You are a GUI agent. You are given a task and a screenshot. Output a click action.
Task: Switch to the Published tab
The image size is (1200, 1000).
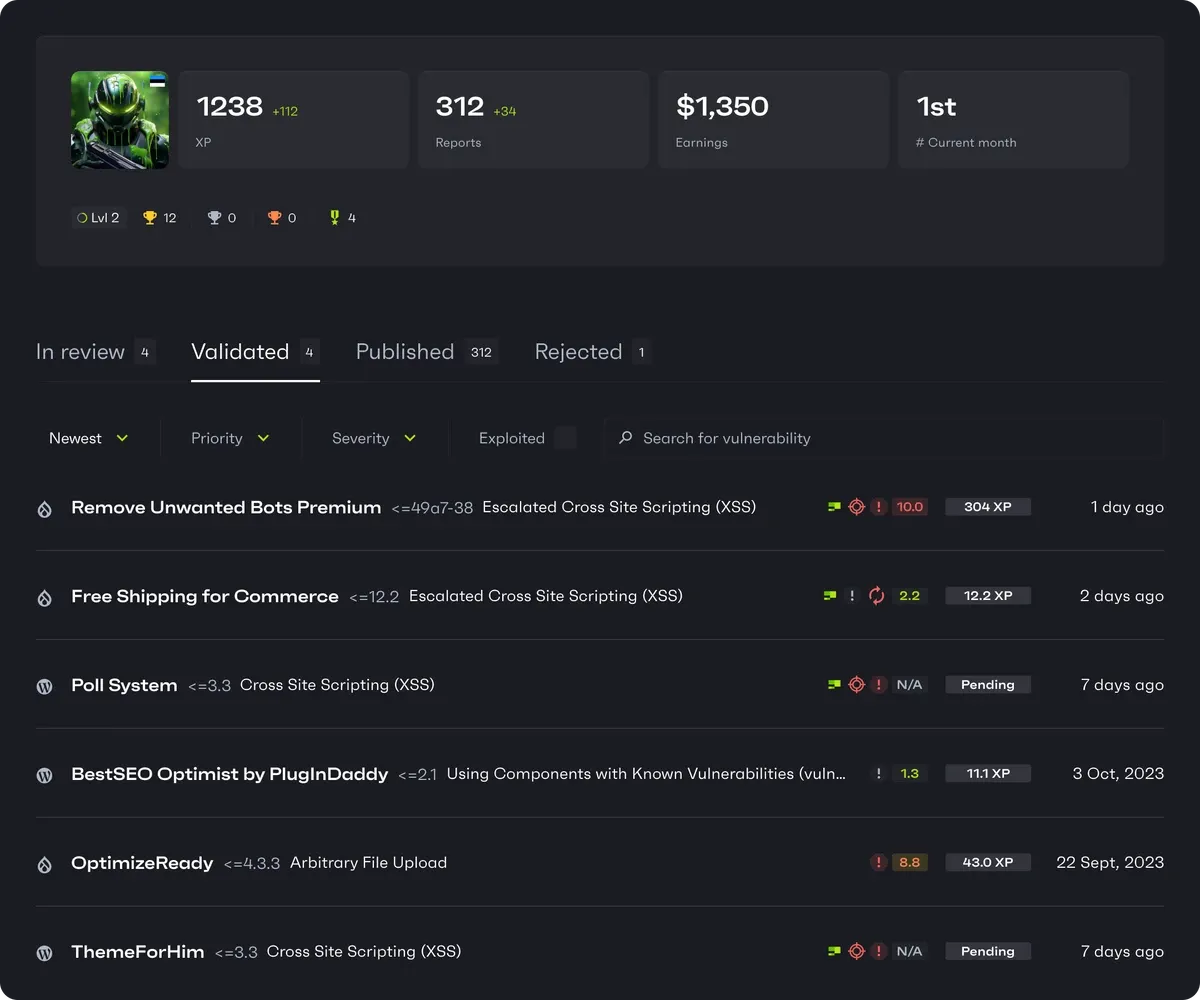click(405, 351)
